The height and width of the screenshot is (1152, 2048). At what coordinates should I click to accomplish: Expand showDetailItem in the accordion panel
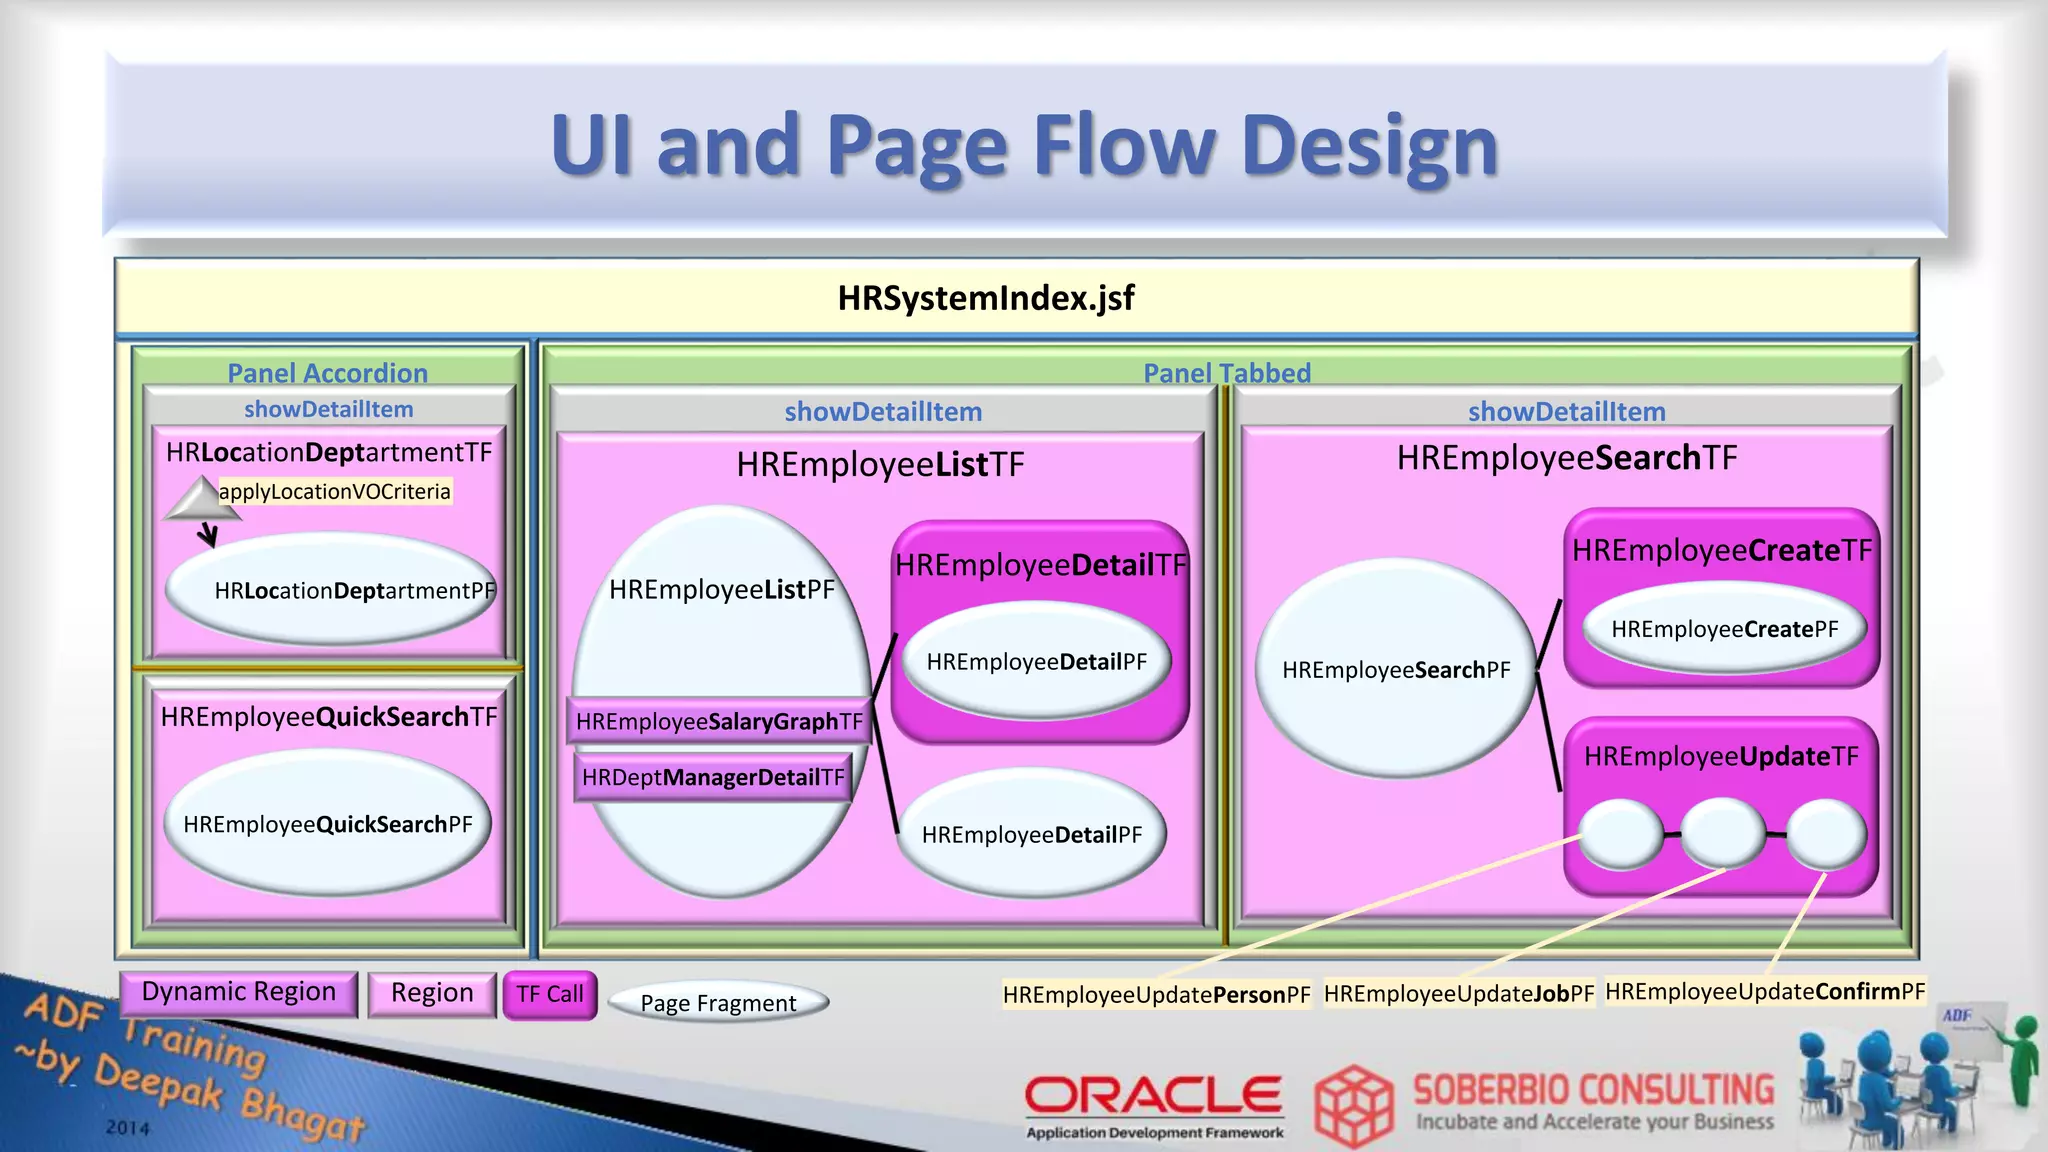click(328, 409)
